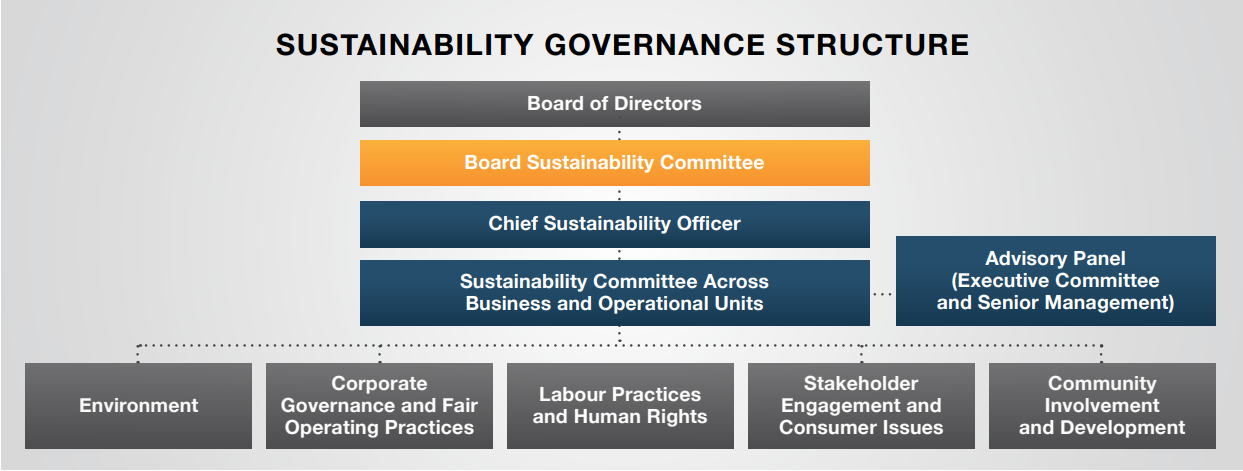Click dotted connector above Stakeholder Engagement box

coord(861,353)
